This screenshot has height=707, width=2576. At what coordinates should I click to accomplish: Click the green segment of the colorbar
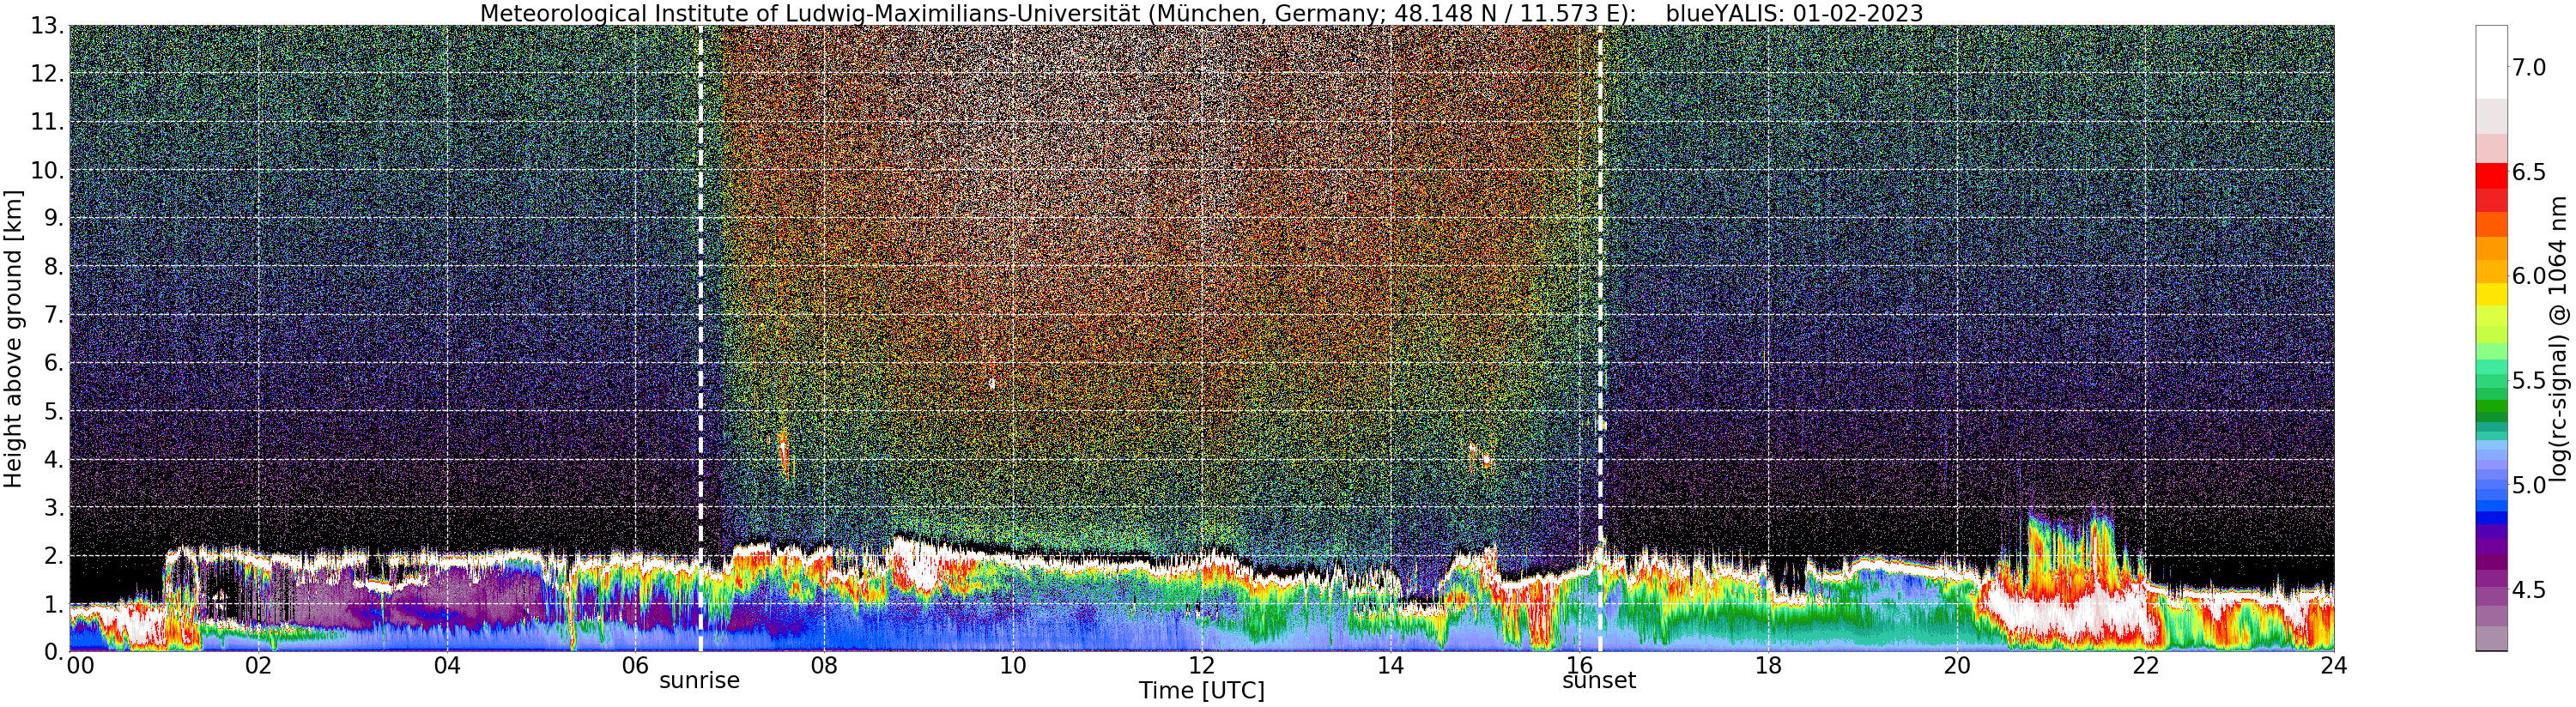2491,405
